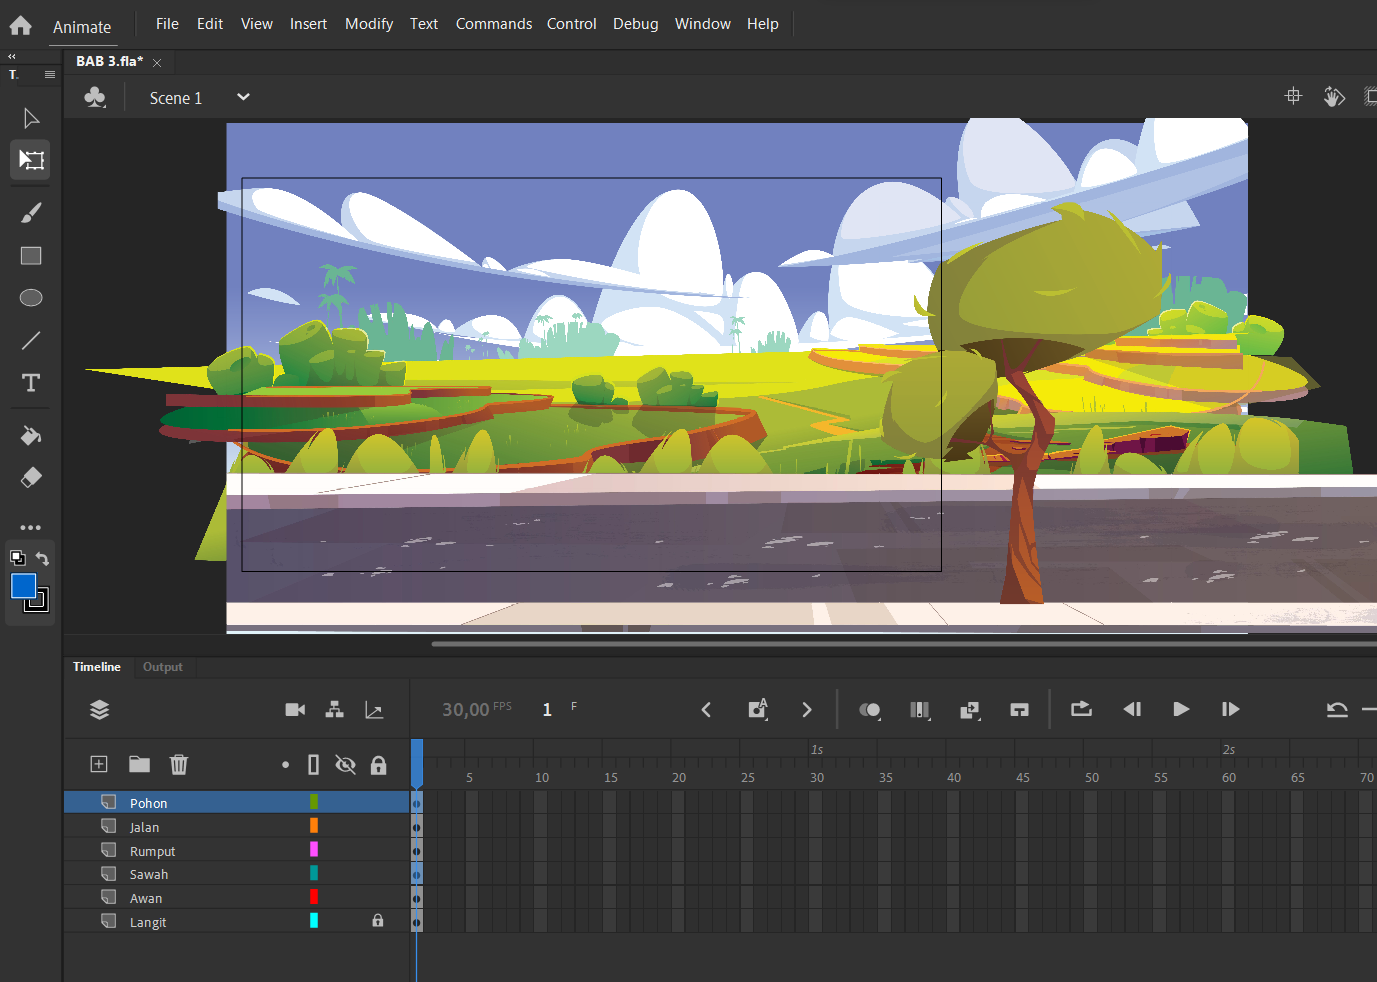Unlock the Langit layer
This screenshot has width=1377, height=982.
(378, 921)
